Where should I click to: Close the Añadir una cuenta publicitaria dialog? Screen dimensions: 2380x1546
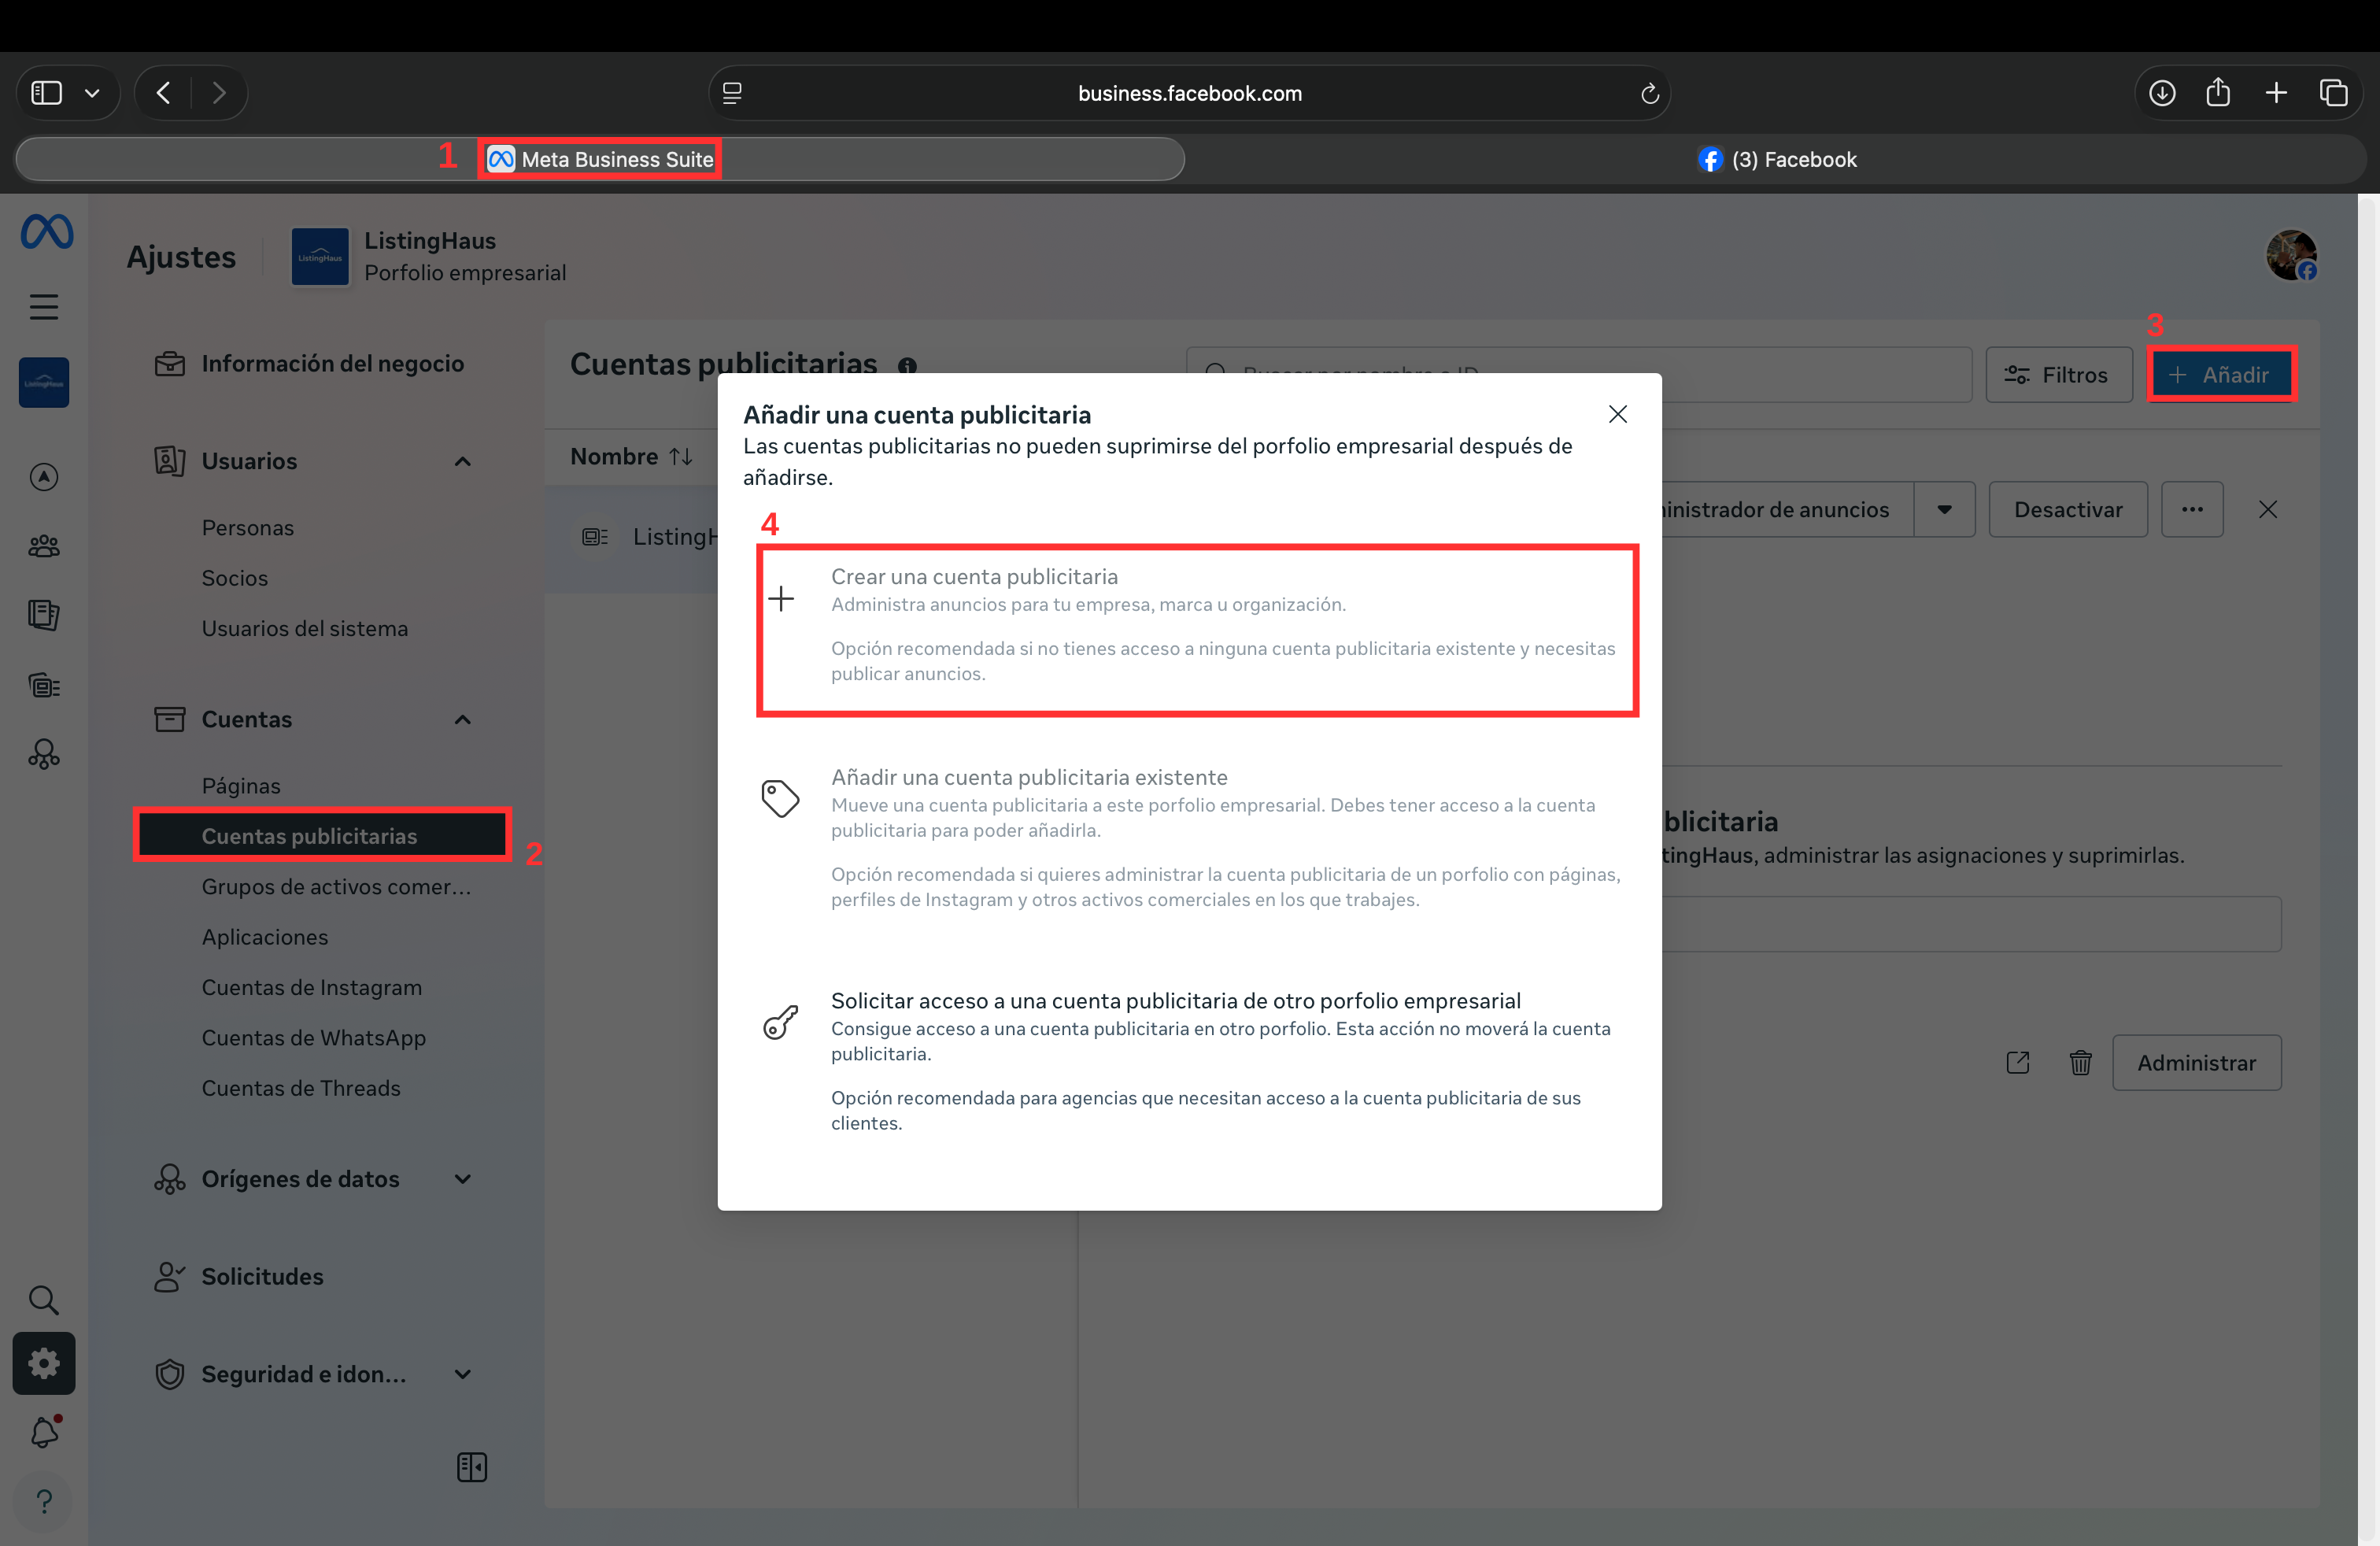[1617, 414]
